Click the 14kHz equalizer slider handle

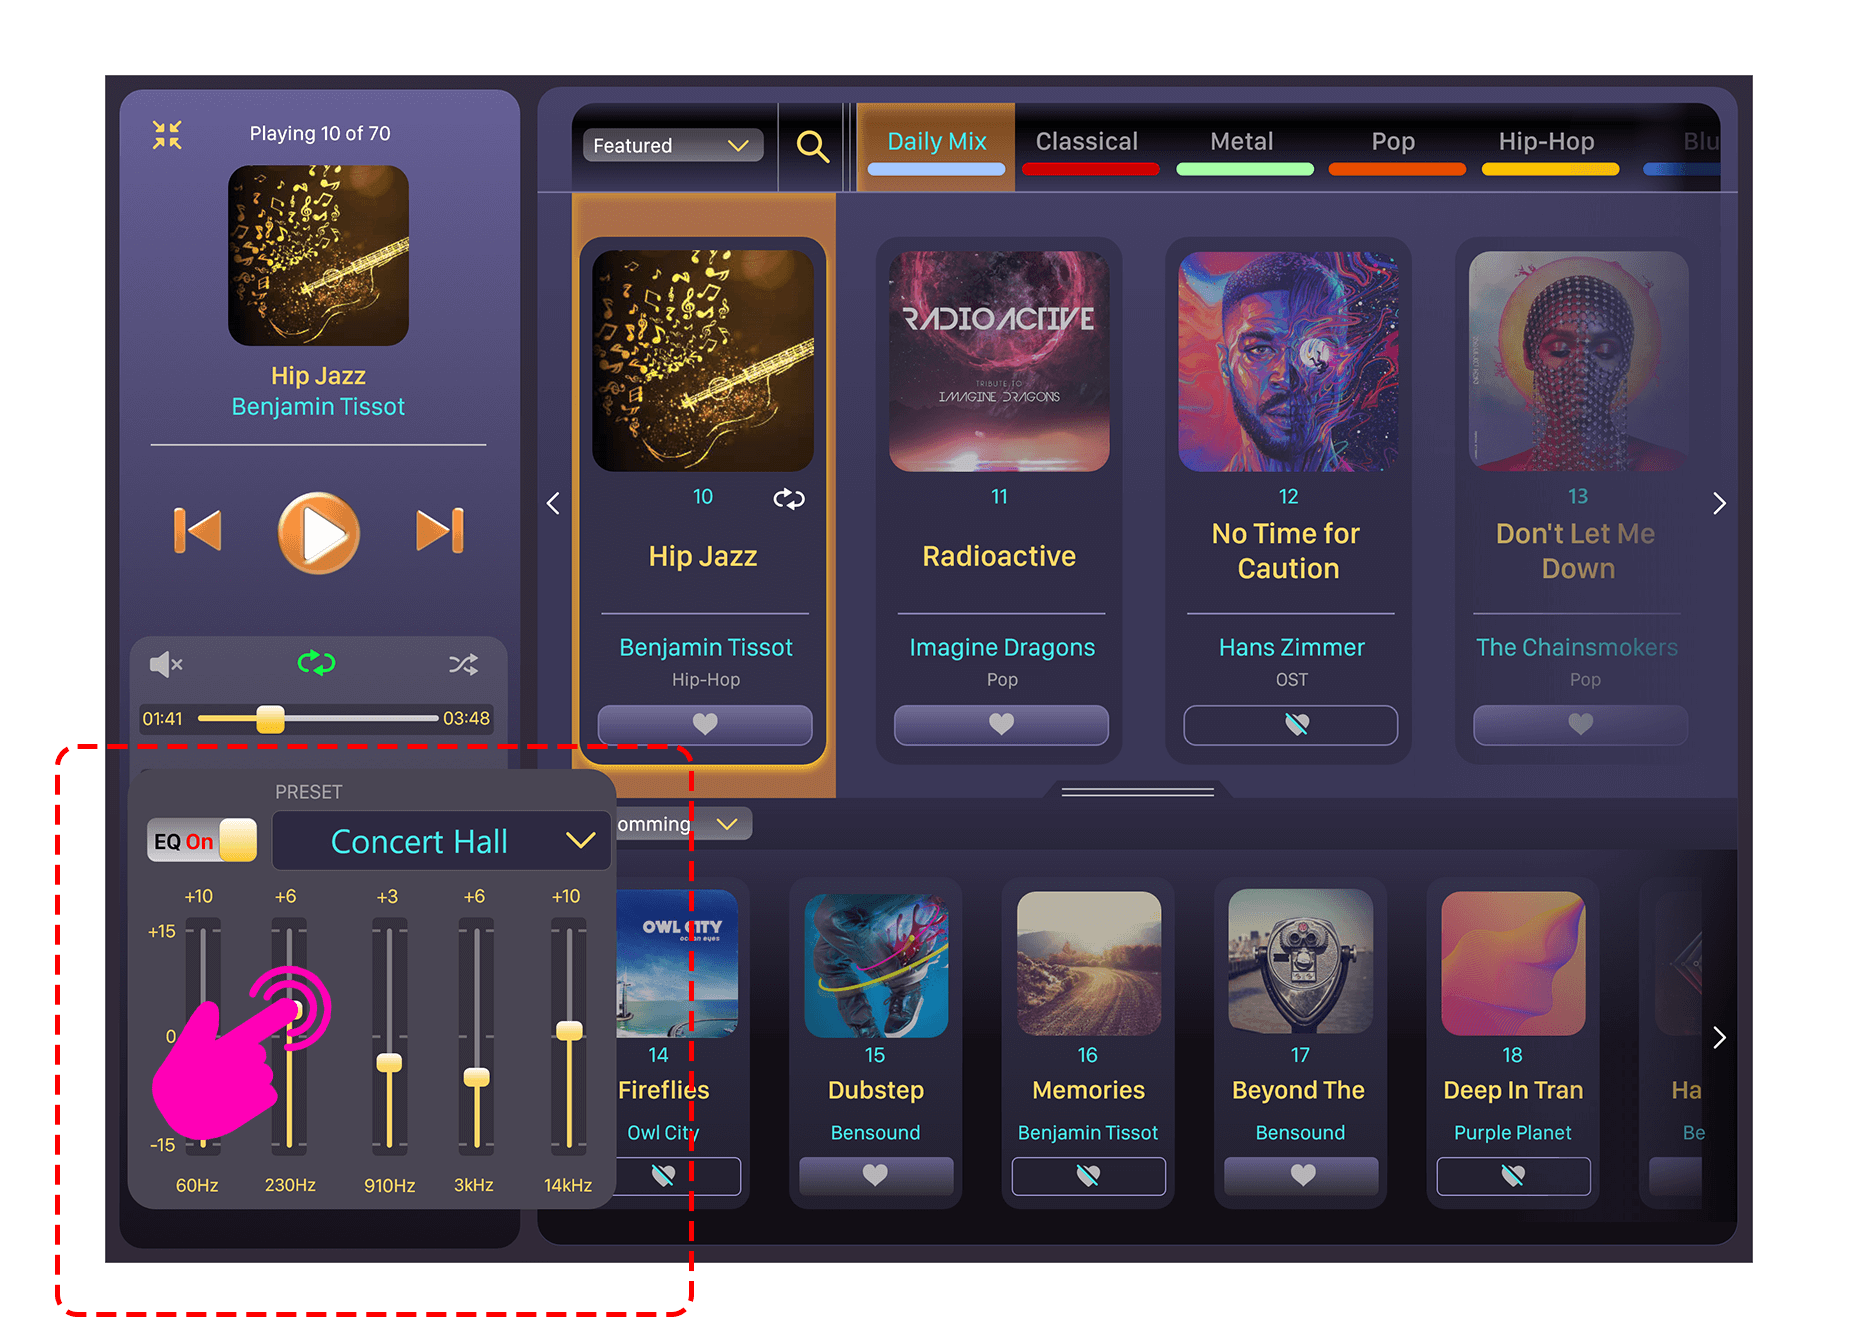[569, 1030]
